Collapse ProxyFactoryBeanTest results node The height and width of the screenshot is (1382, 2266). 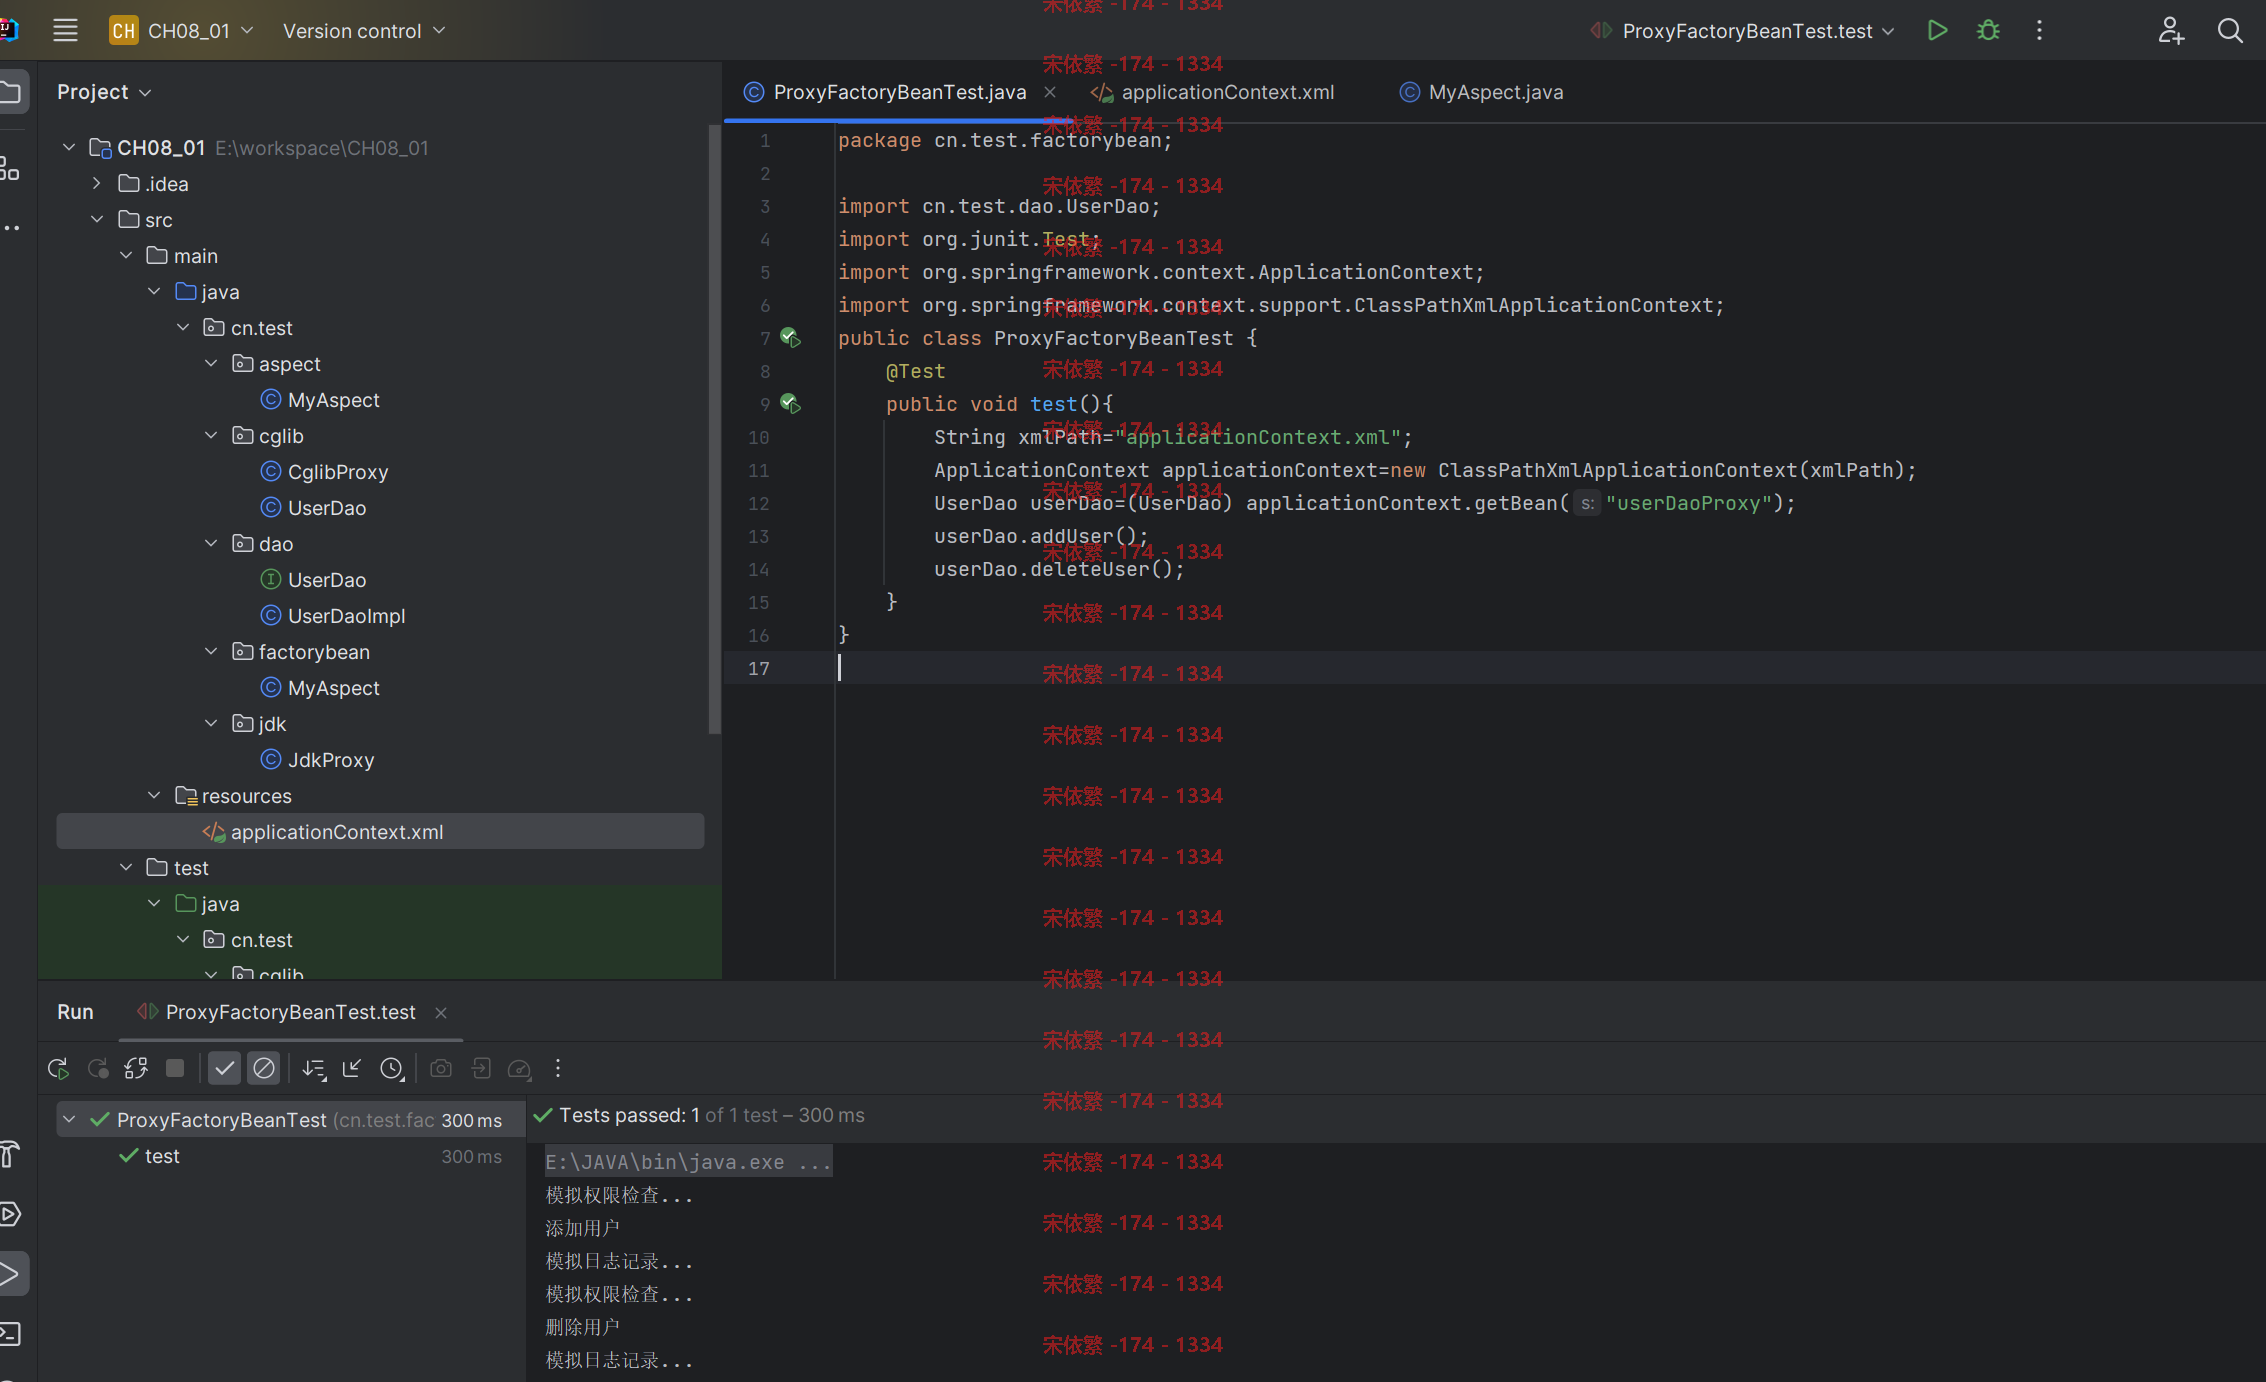click(x=69, y=1120)
